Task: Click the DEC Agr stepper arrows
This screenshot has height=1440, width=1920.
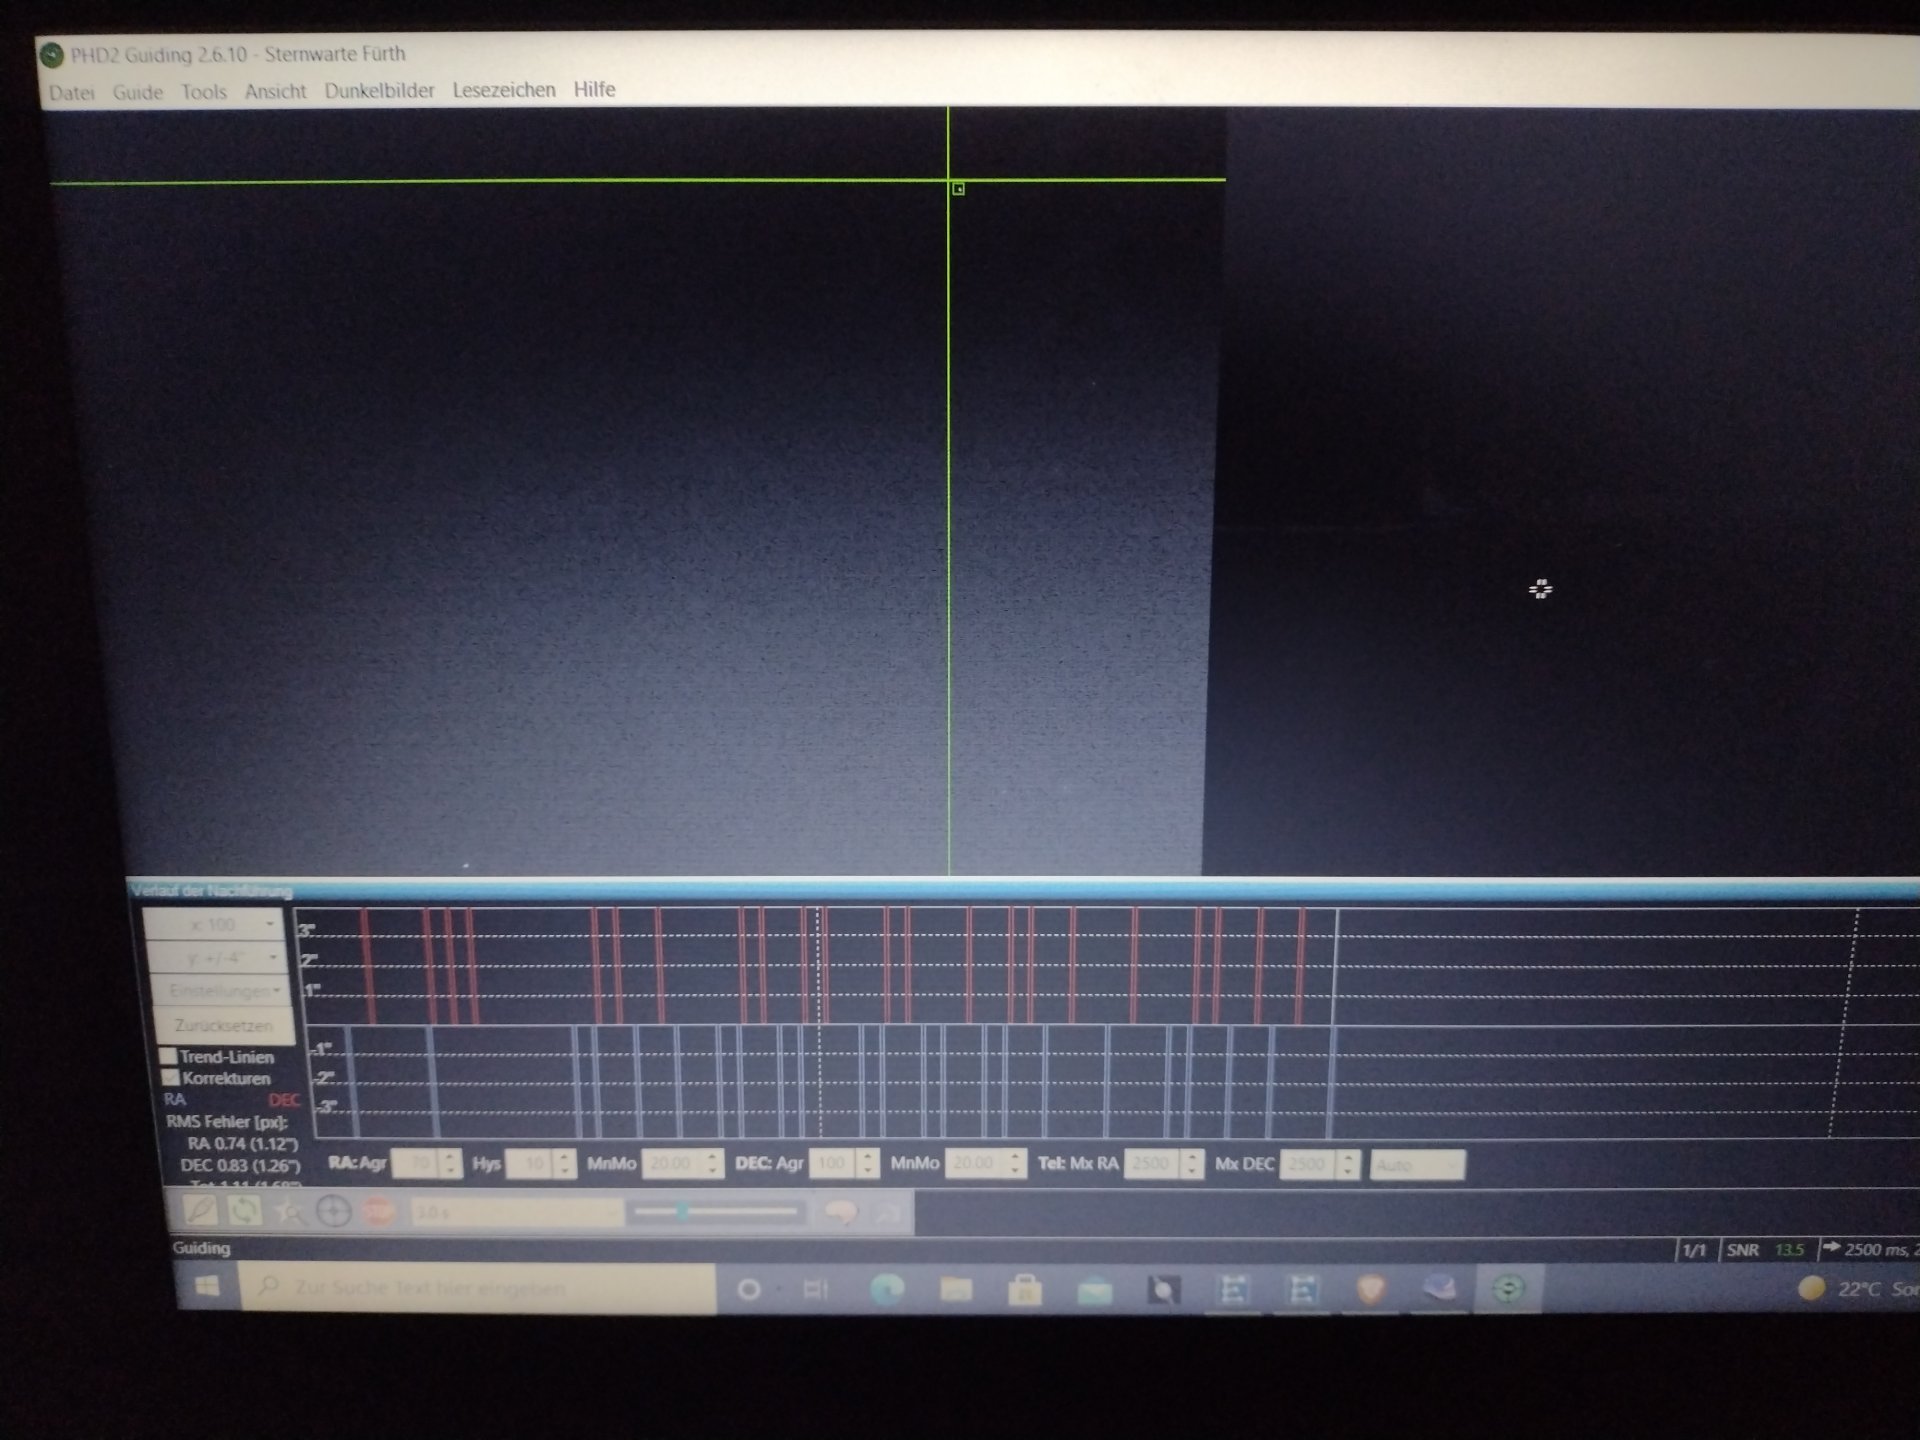Action: (868, 1163)
